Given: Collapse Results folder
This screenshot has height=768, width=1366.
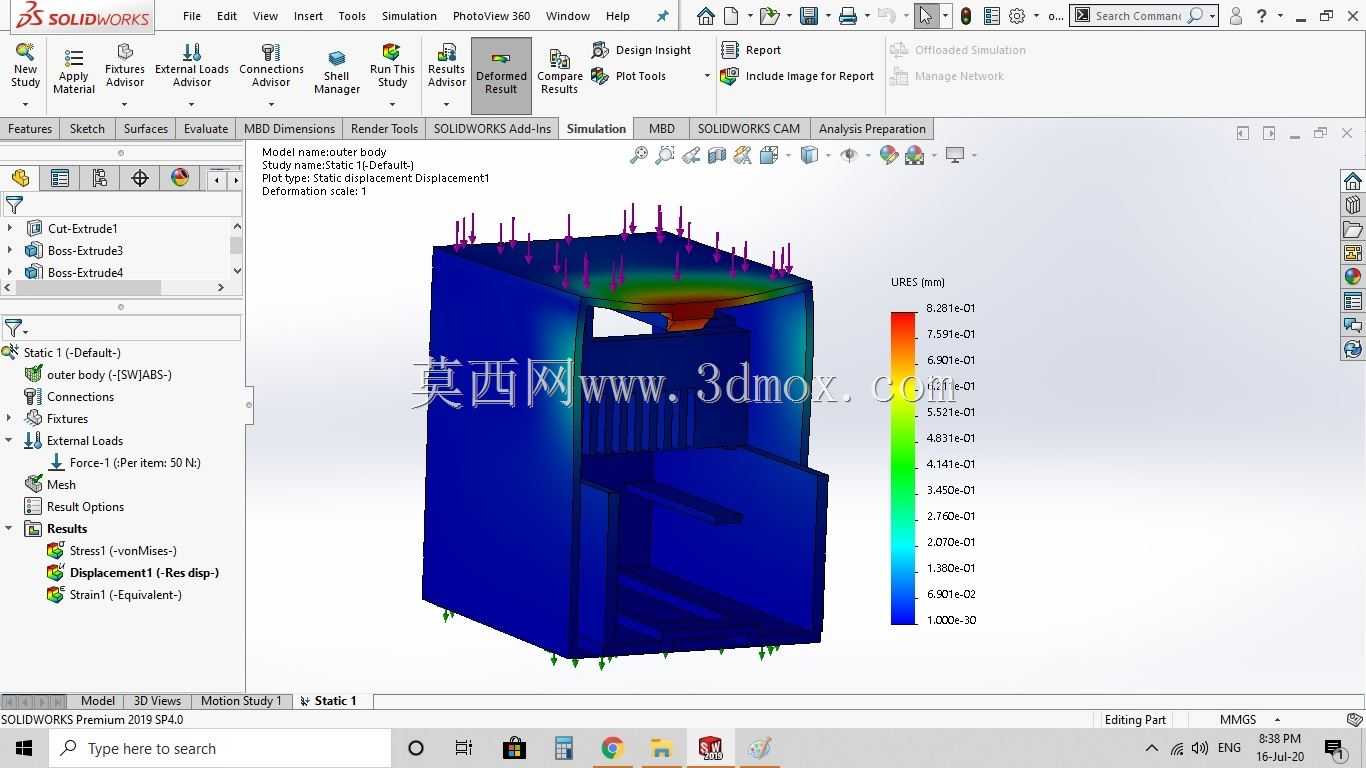Looking at the screenshot, I should click(10, 528).
